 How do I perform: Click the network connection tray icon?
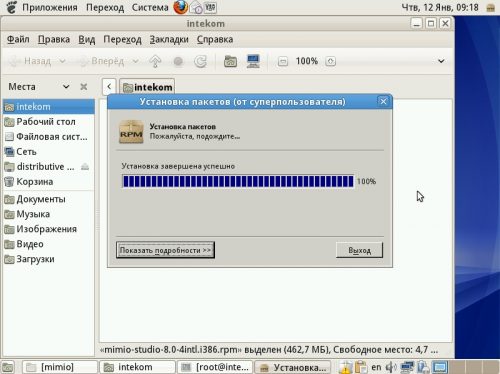[407, 367]
